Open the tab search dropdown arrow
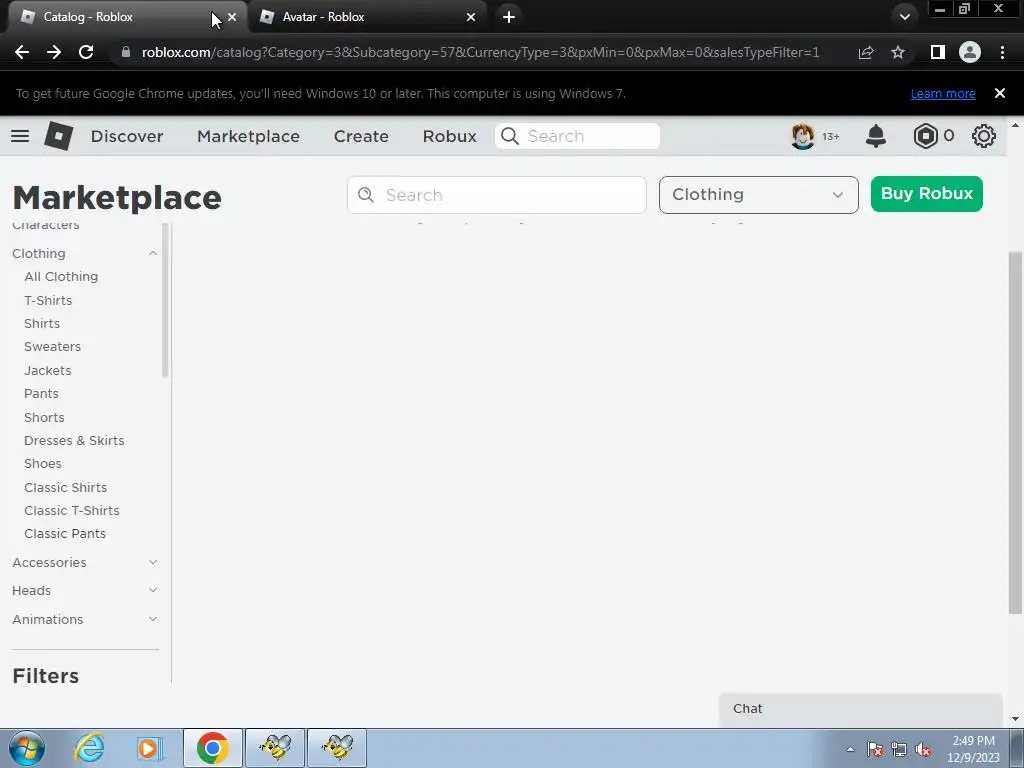The image size is (1024, 768). pyautogui.click(x=904, y=17)
